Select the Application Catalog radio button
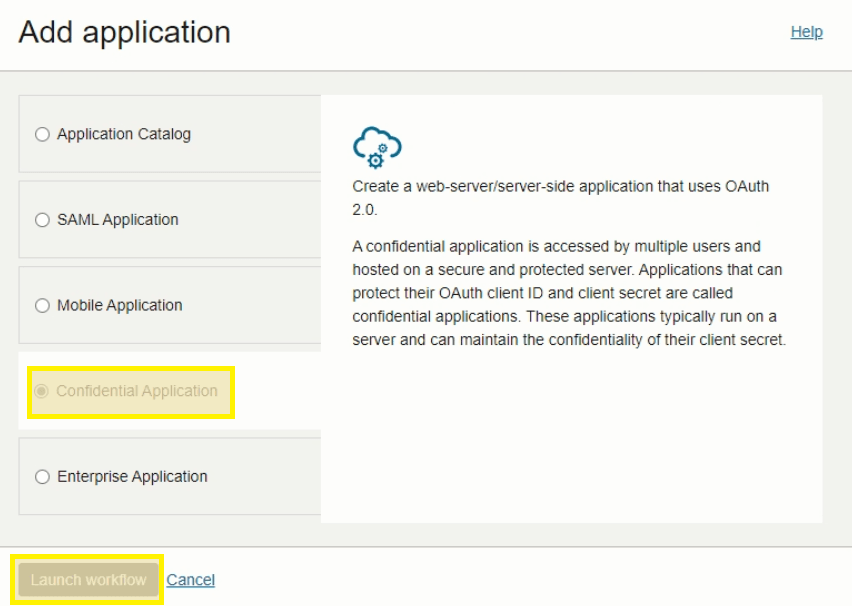 point(41,134)
